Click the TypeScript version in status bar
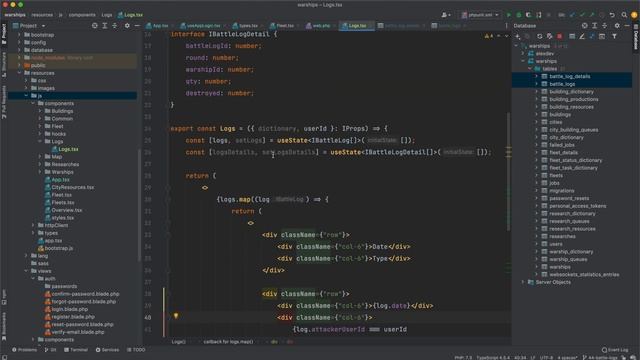640x360 pixels. [x=493, y=358]
